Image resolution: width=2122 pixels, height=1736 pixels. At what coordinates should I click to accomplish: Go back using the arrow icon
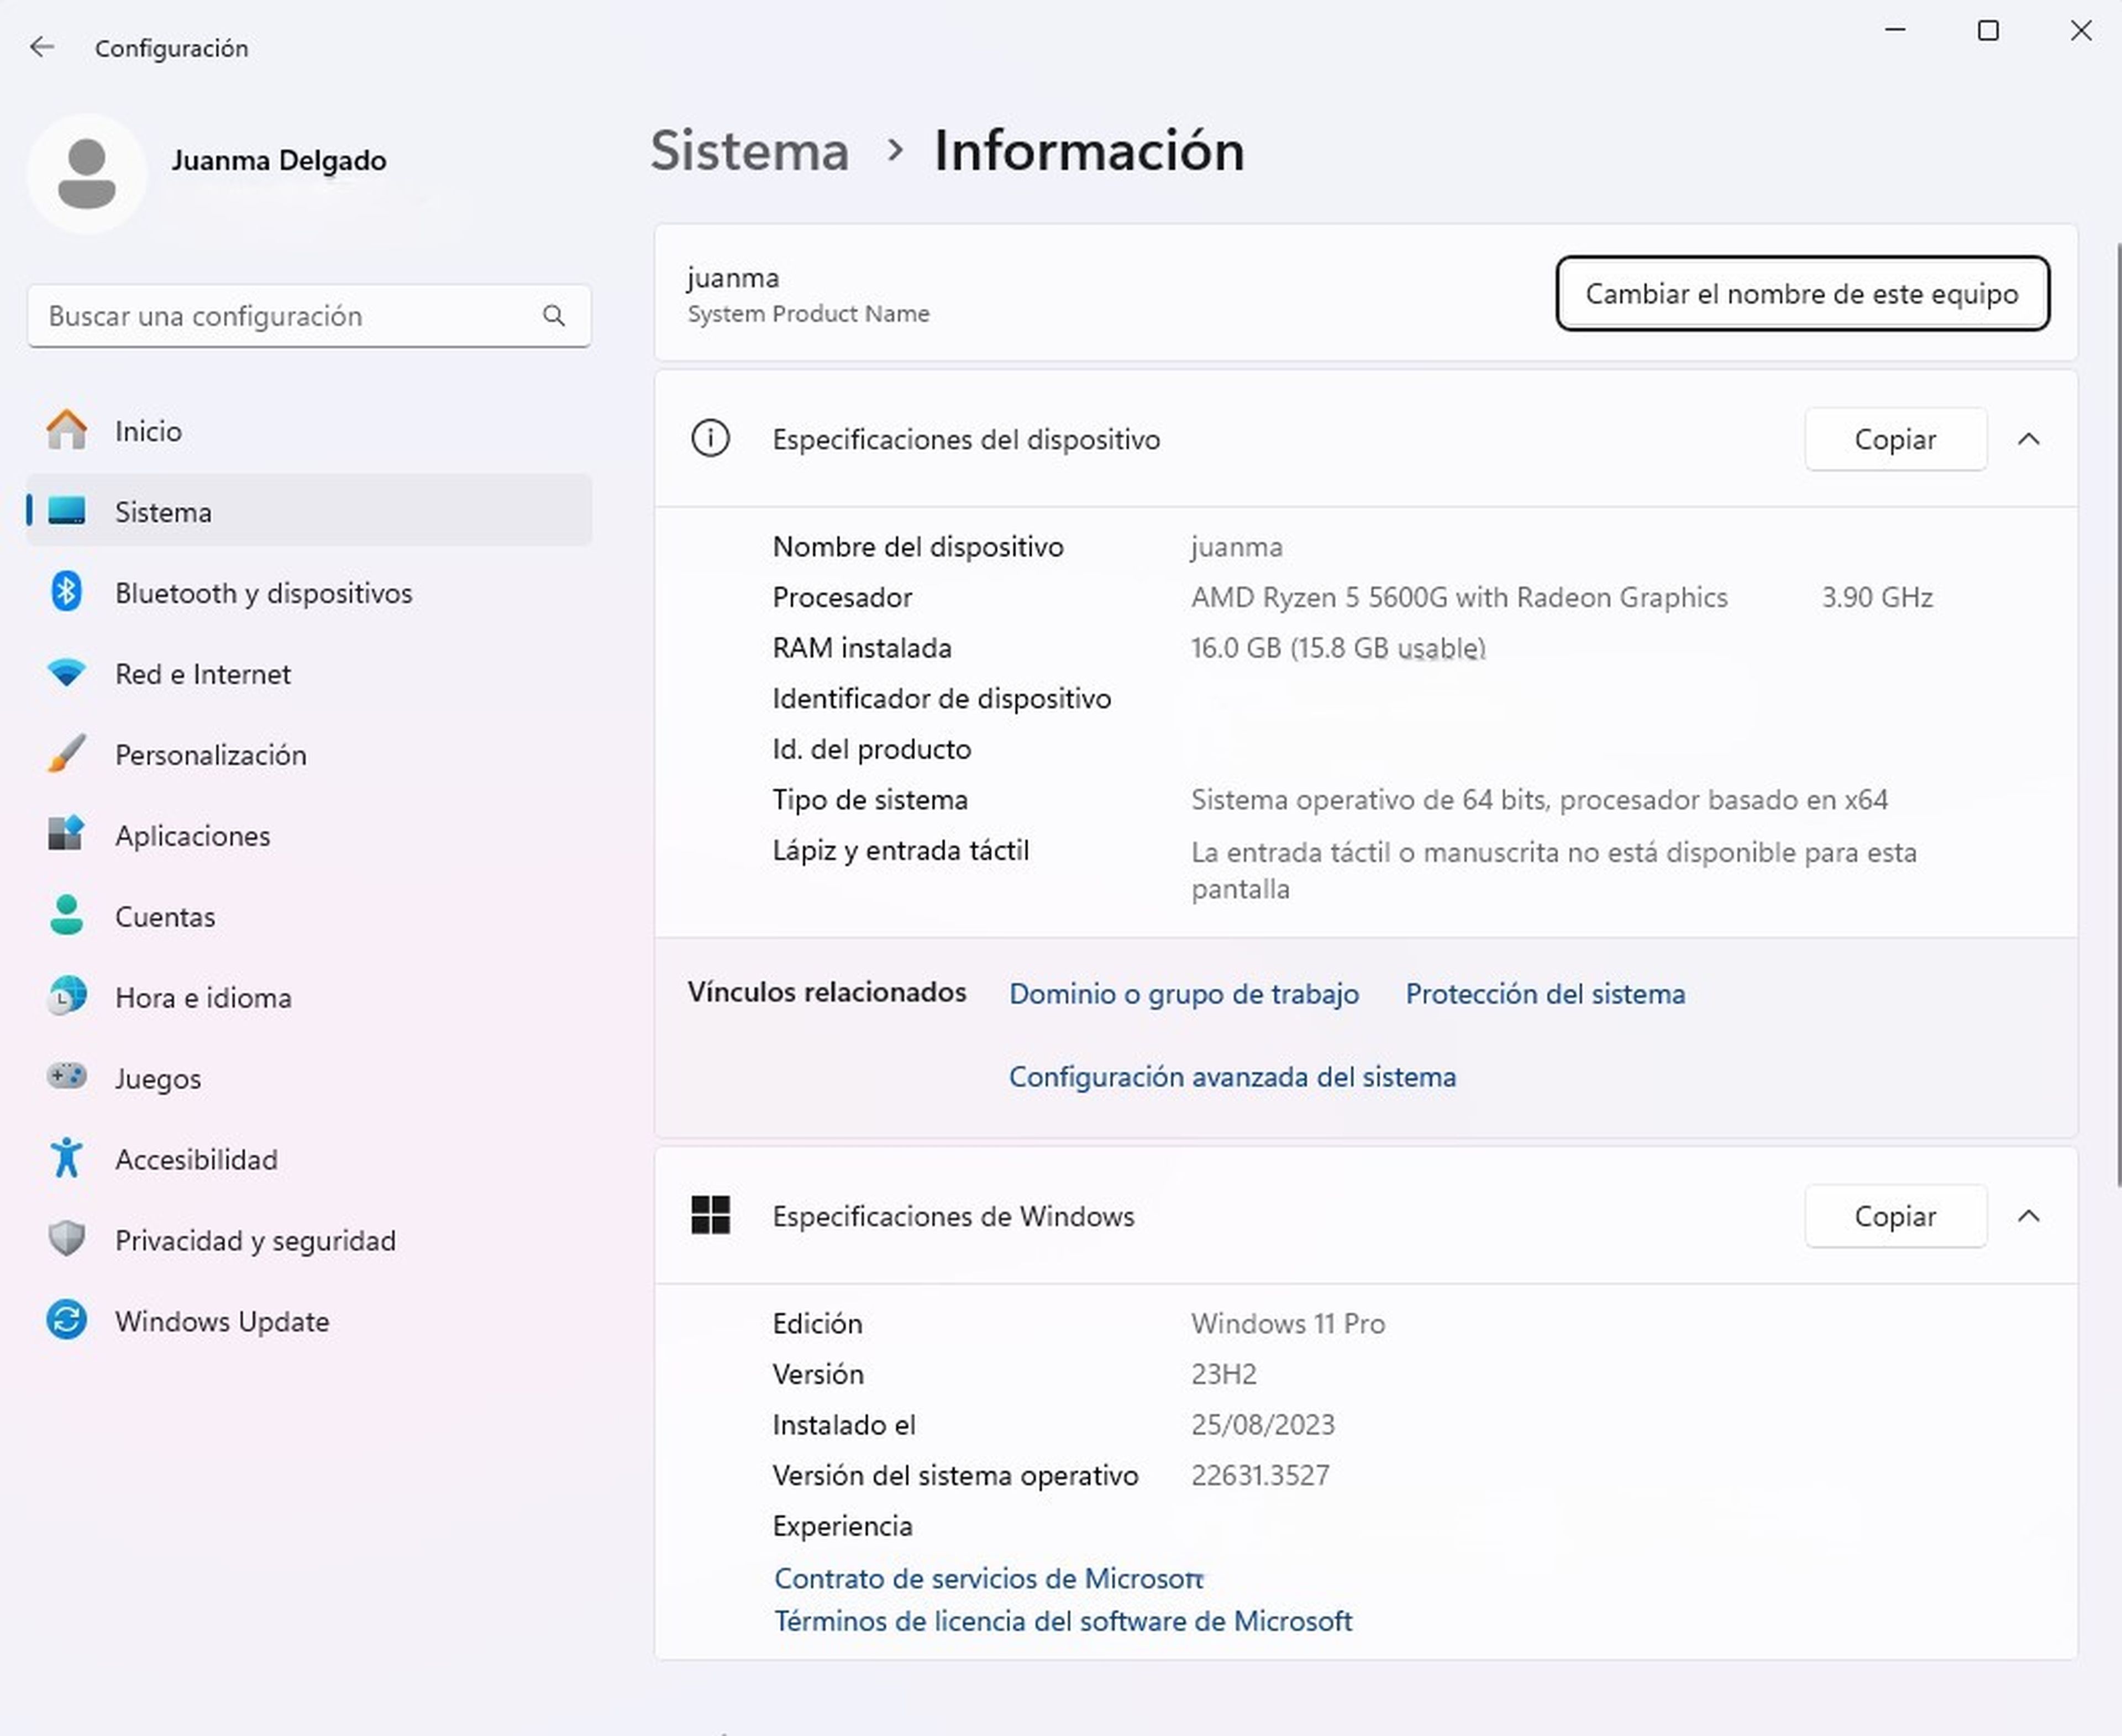42,47
